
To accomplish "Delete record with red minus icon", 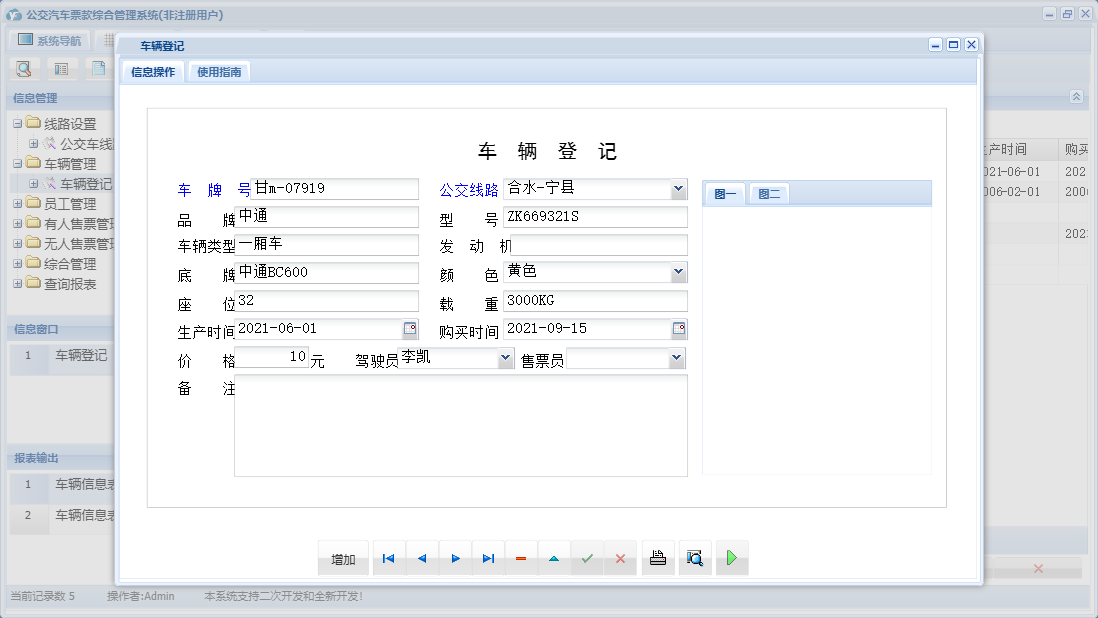I will click(521, 558).
